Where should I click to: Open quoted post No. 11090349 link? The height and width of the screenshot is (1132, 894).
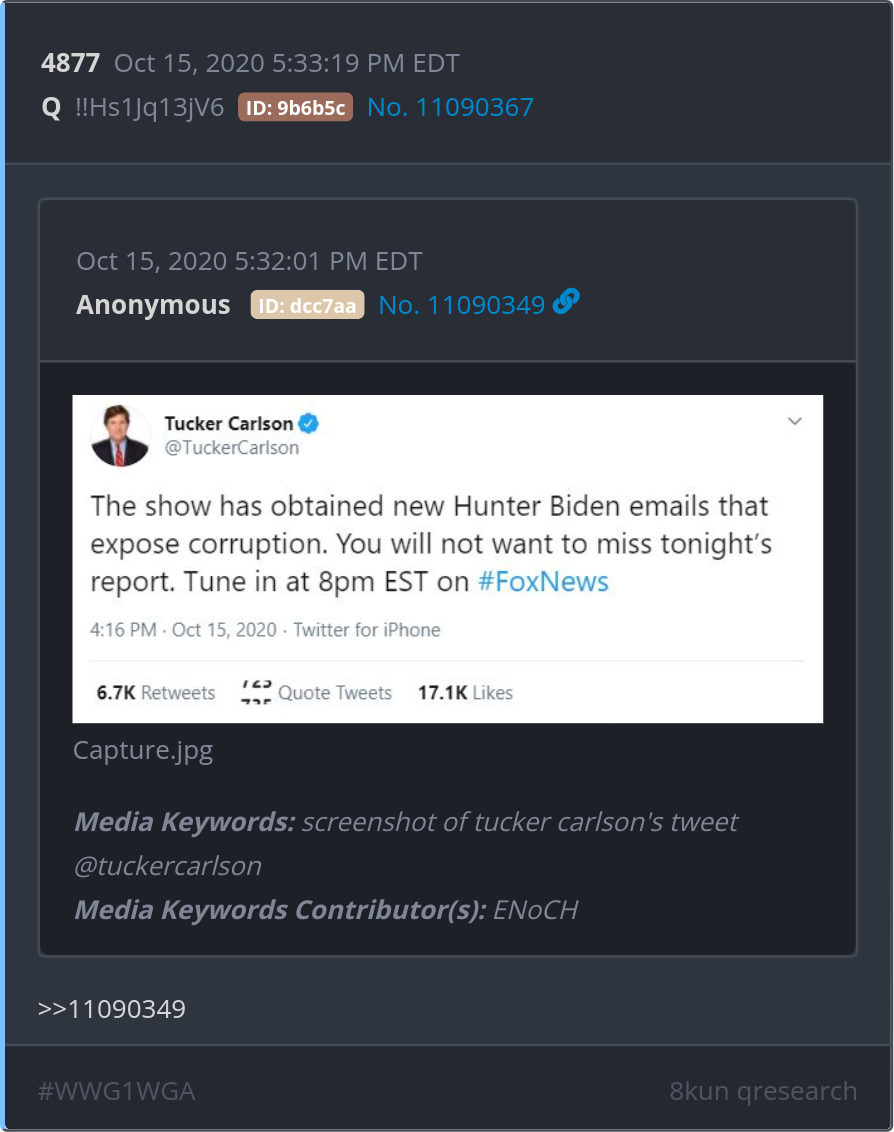point(461,306)
